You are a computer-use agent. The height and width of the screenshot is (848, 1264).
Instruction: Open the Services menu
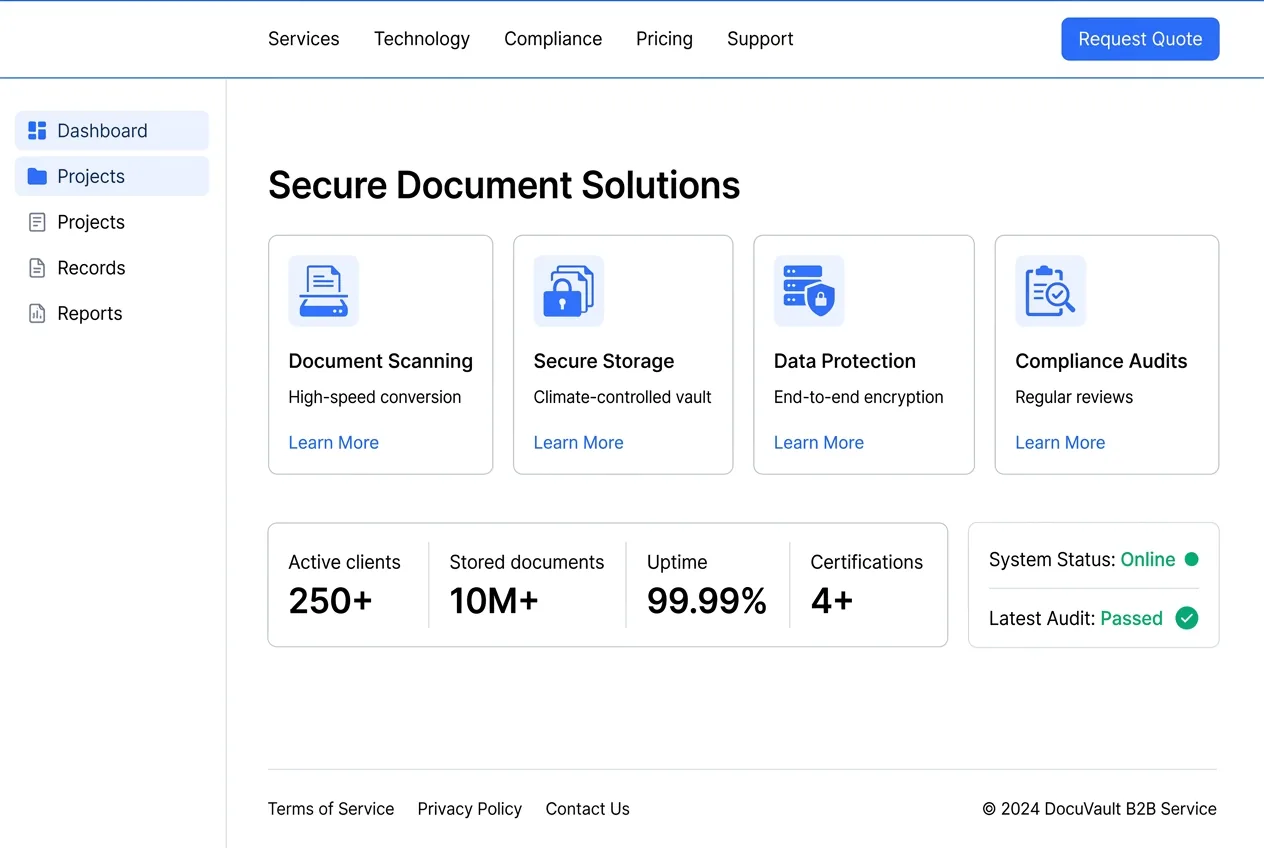(303, 39)
